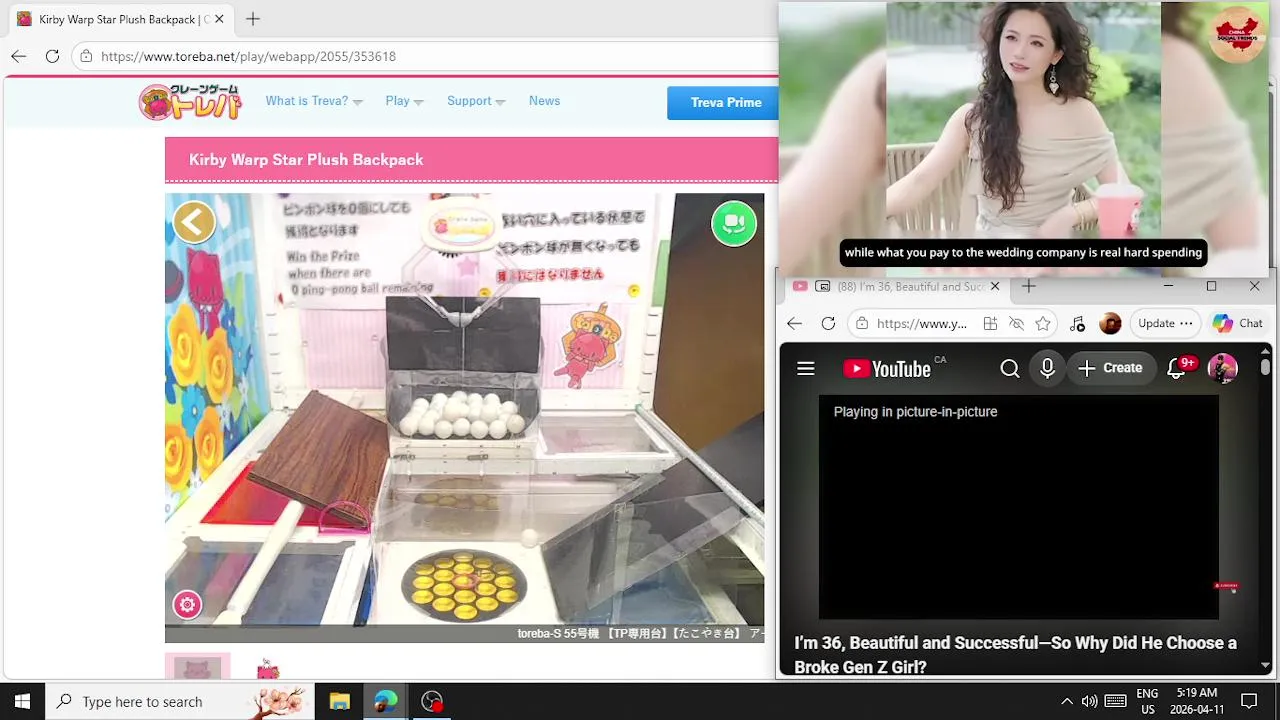The width and height of the screenshot is (1280, 720).
Task: Open YouTube notifications bell
Action: coord(1177,369)
